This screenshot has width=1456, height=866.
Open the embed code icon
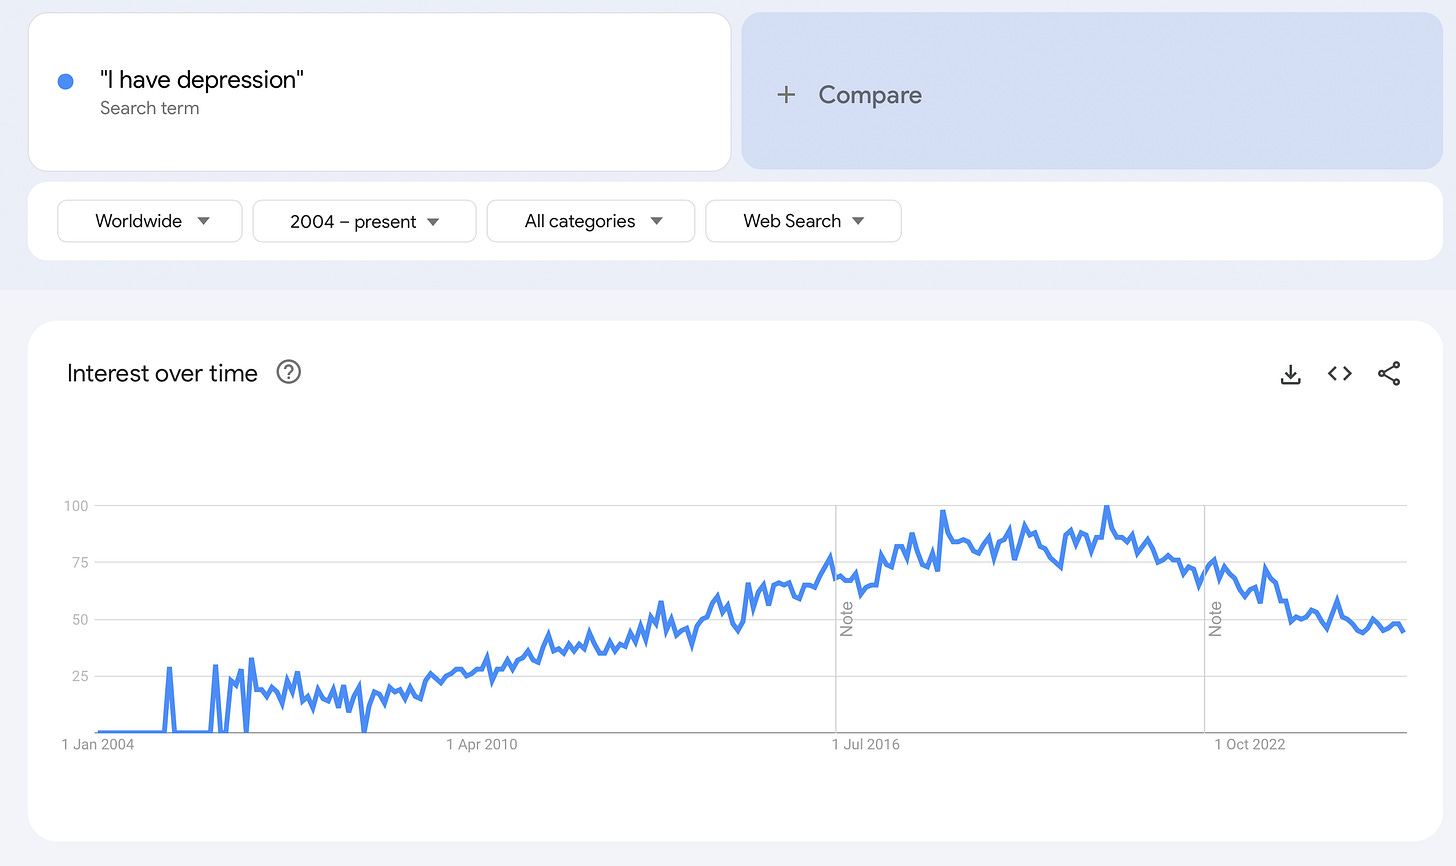click(x=1340, y=373)
